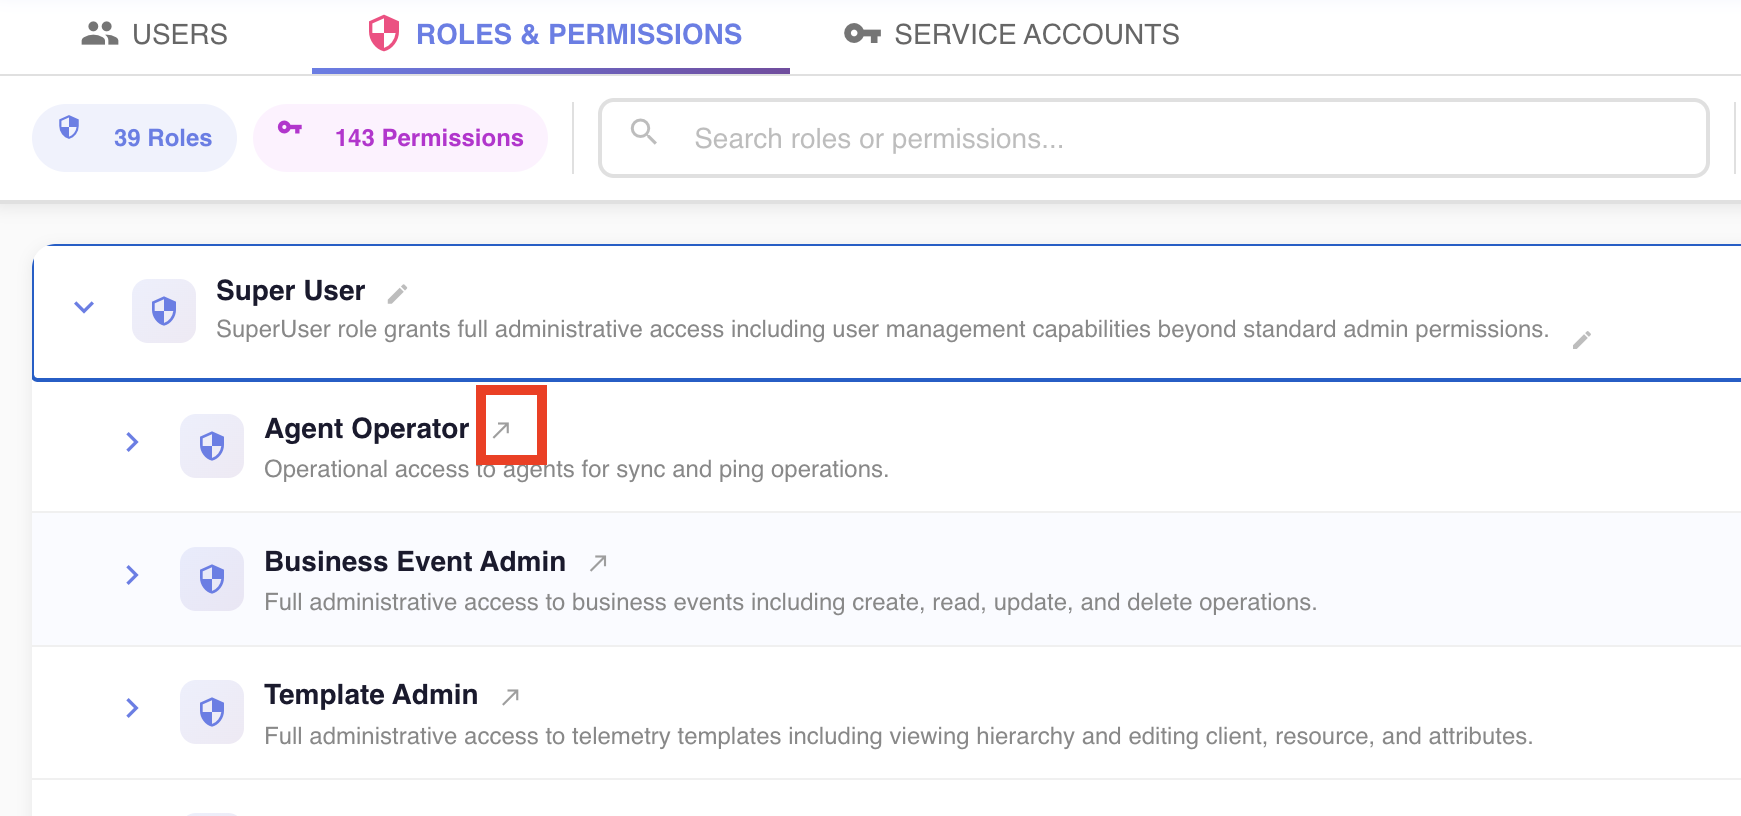Screen dimensions: 1741x816
Task: Click Business Event Admin shield icon
Action: click(212, 579)
